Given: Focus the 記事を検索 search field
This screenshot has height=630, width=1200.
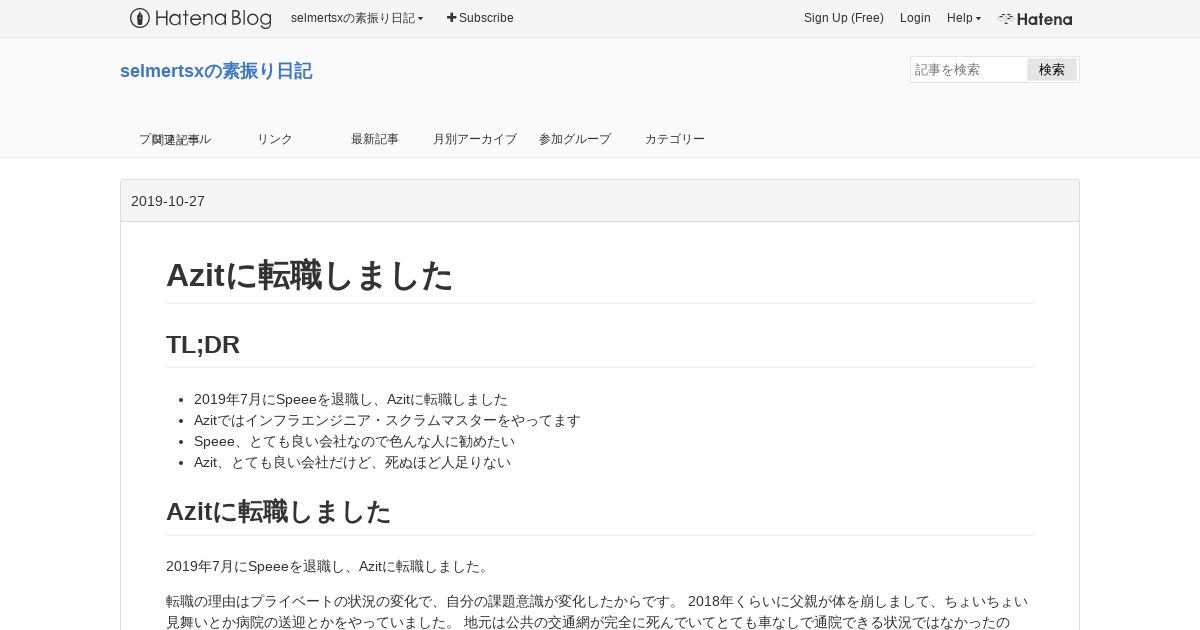Looking at the screenshot, I should (x=969, y=69).
